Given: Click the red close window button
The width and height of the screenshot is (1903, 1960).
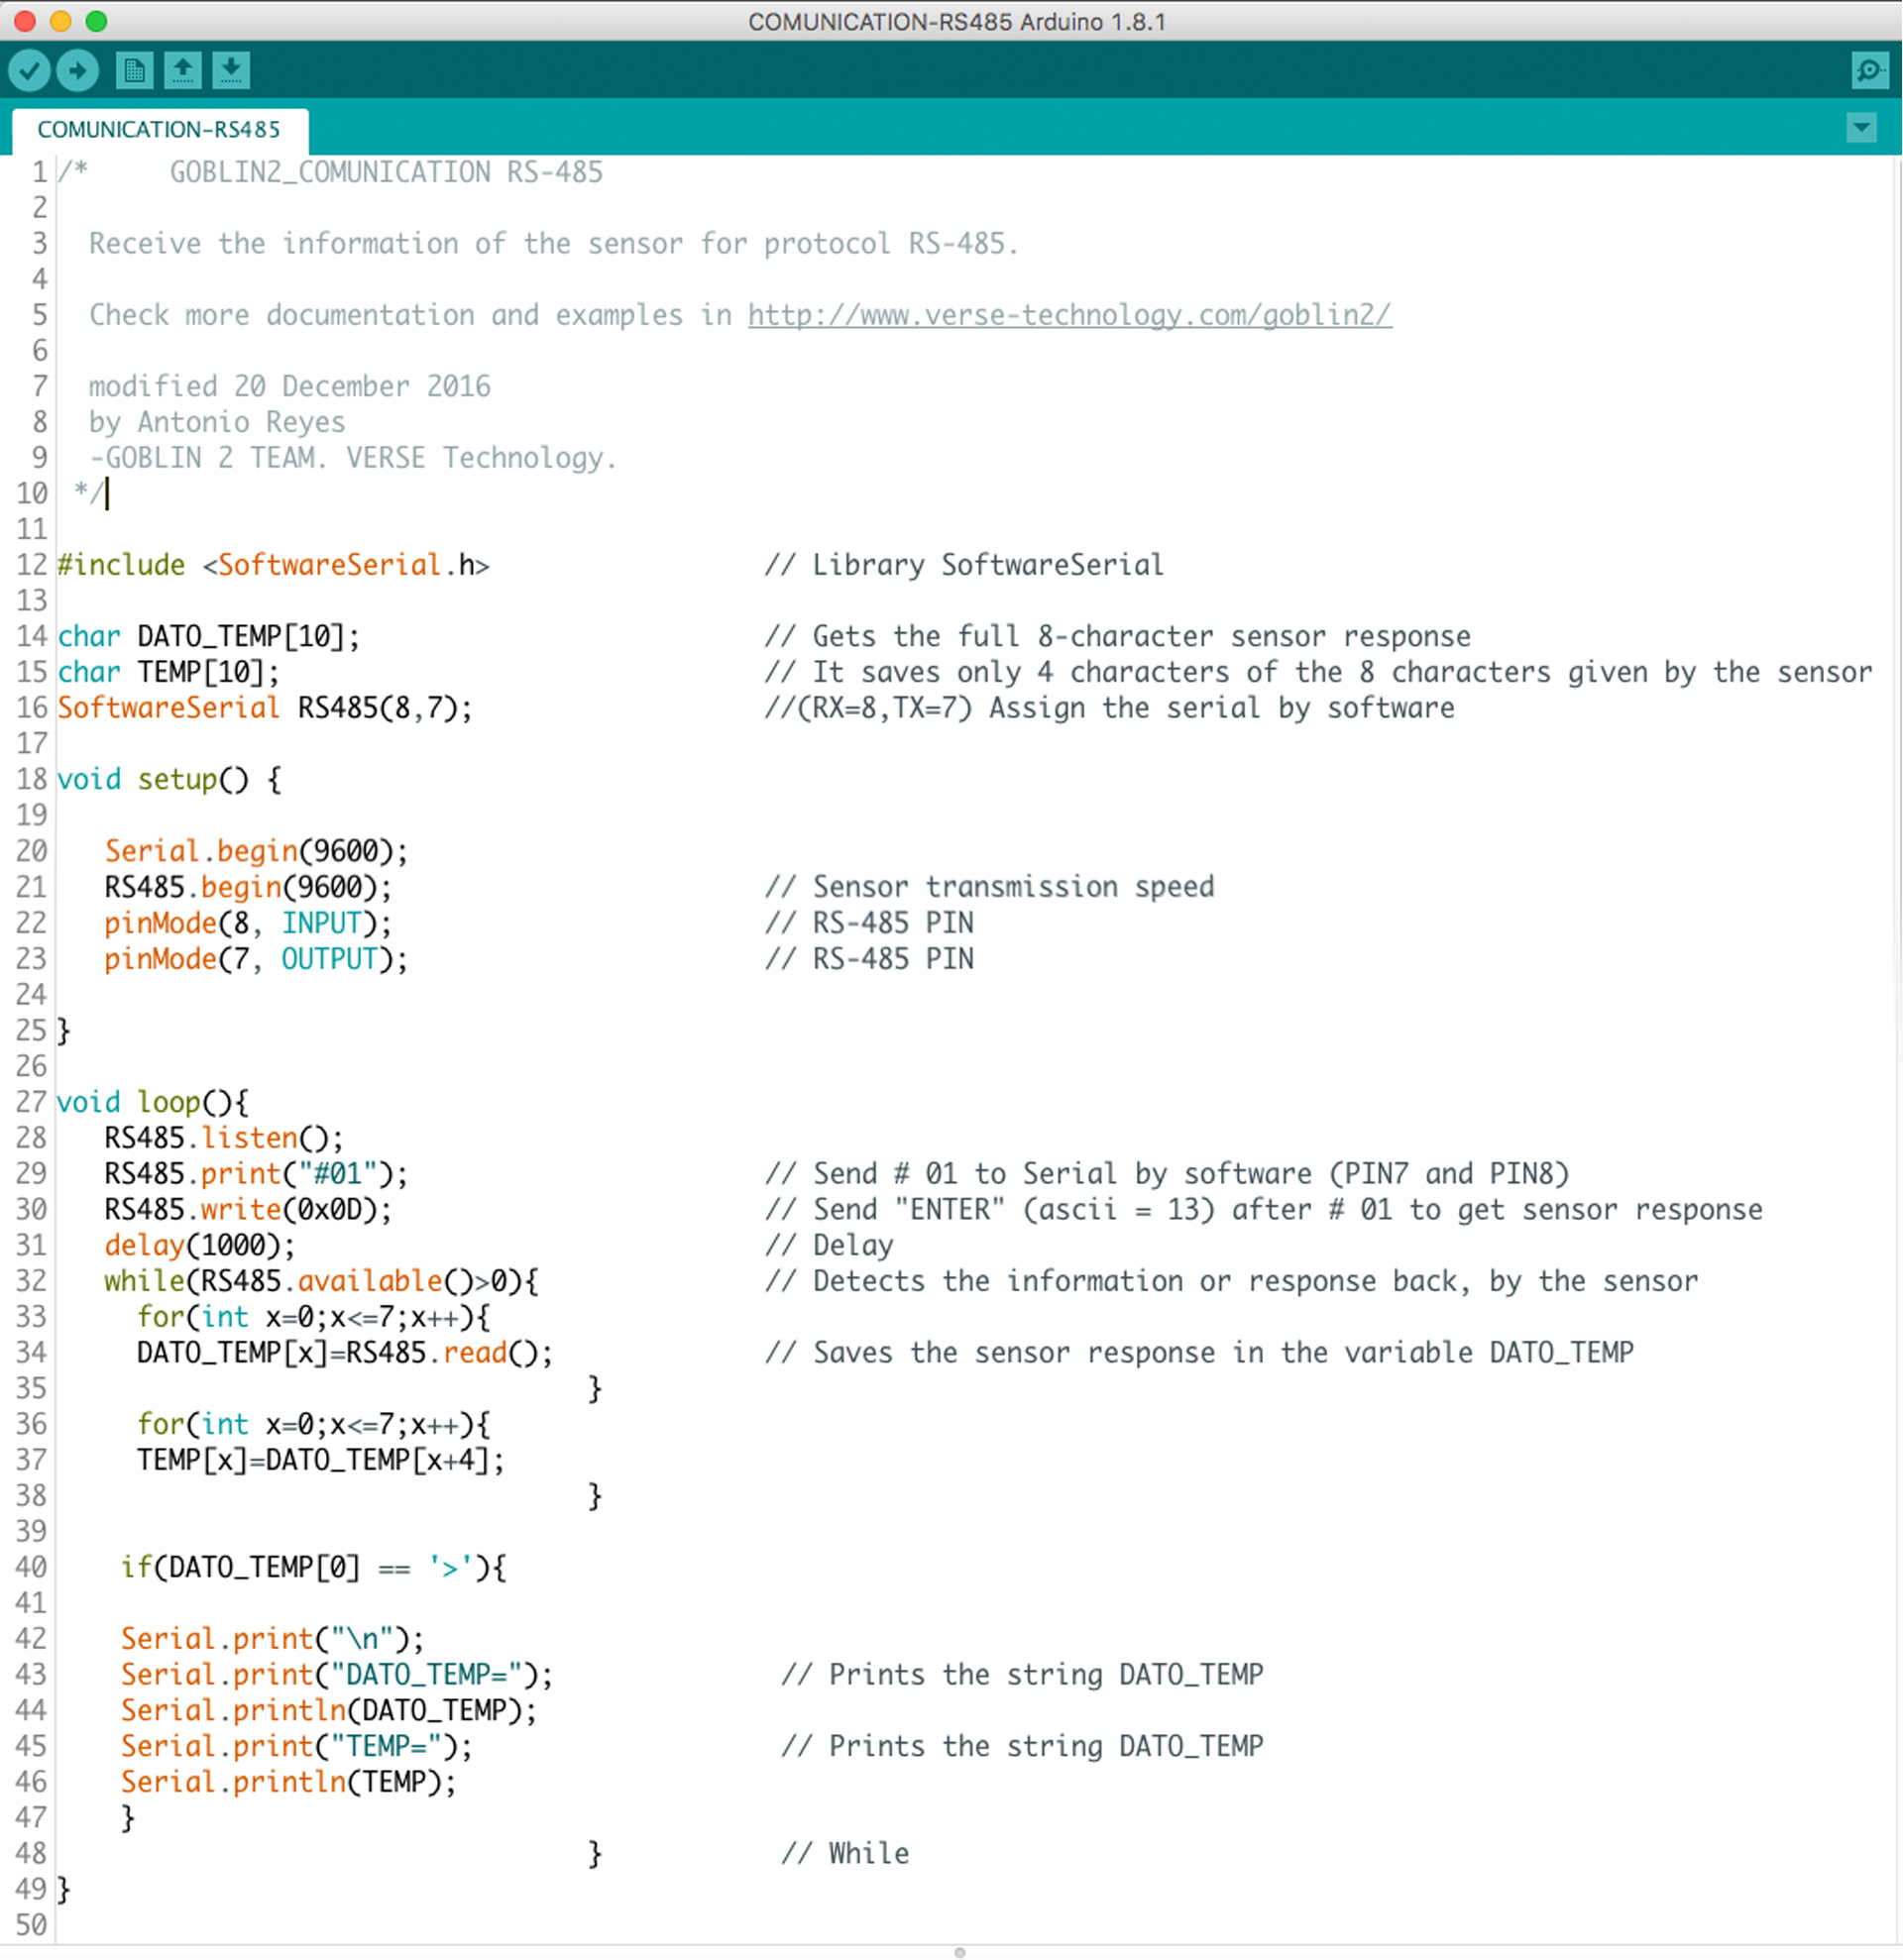Looking at the screenshot, I should 25,21.
